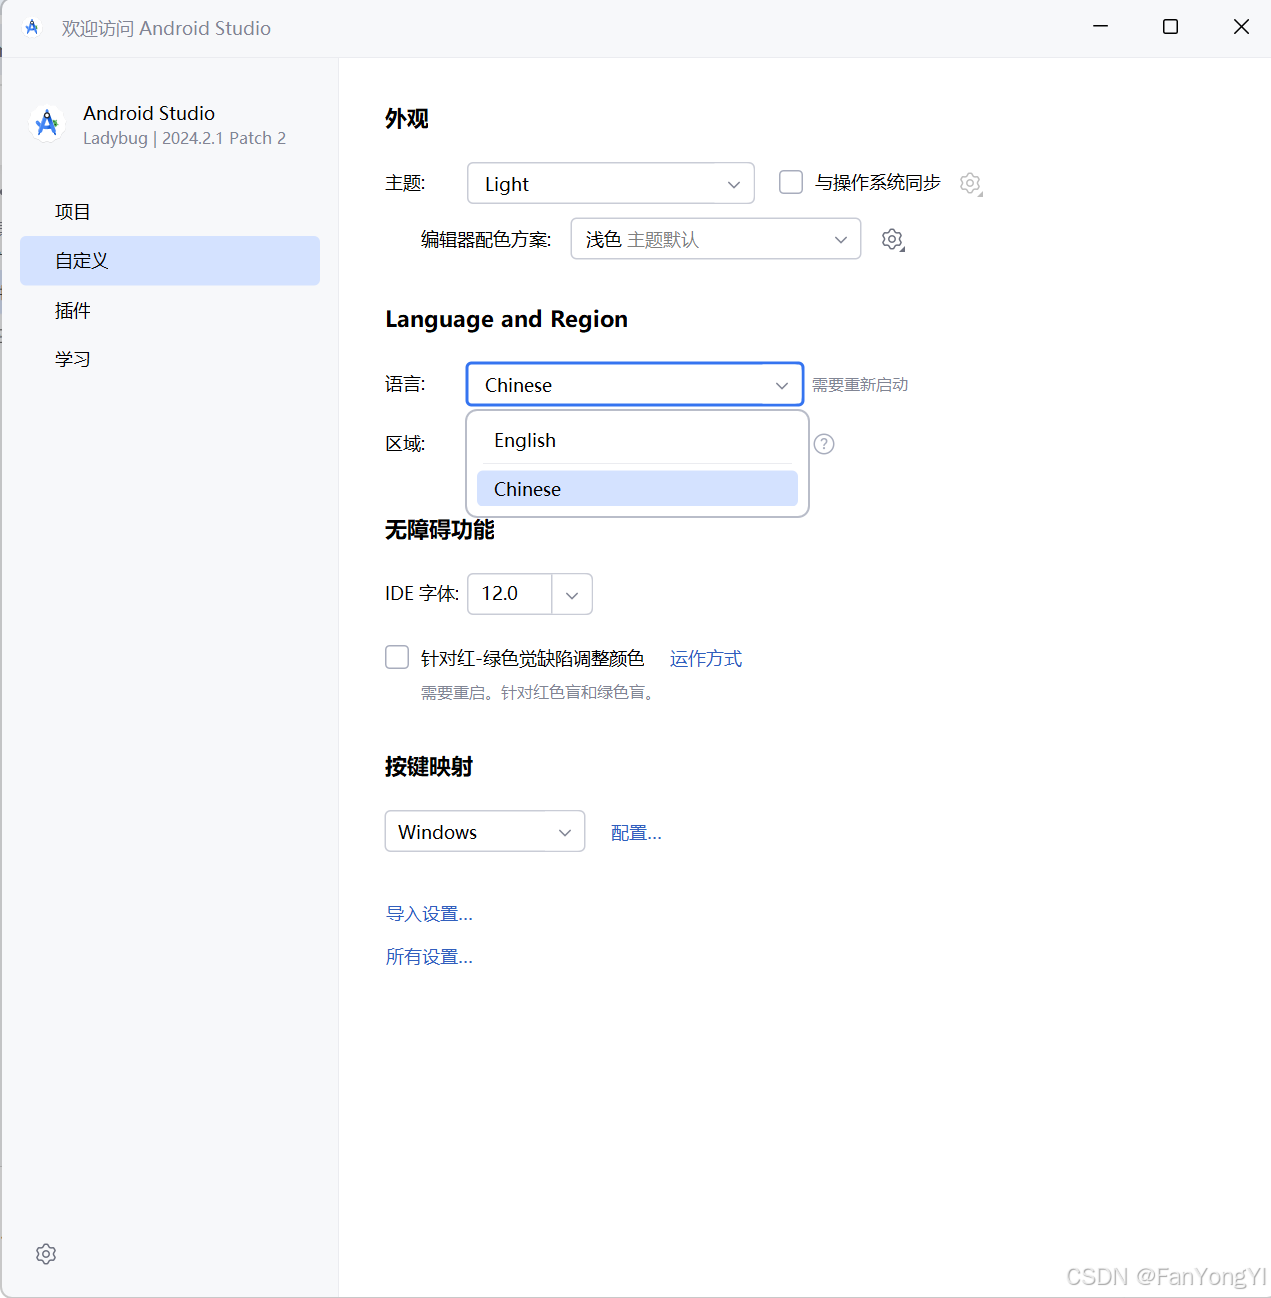The width and height of the screenshot is (1271, 1298).
Task: Open the Windows keymap dropdown
Action: (x=485, y=832)
